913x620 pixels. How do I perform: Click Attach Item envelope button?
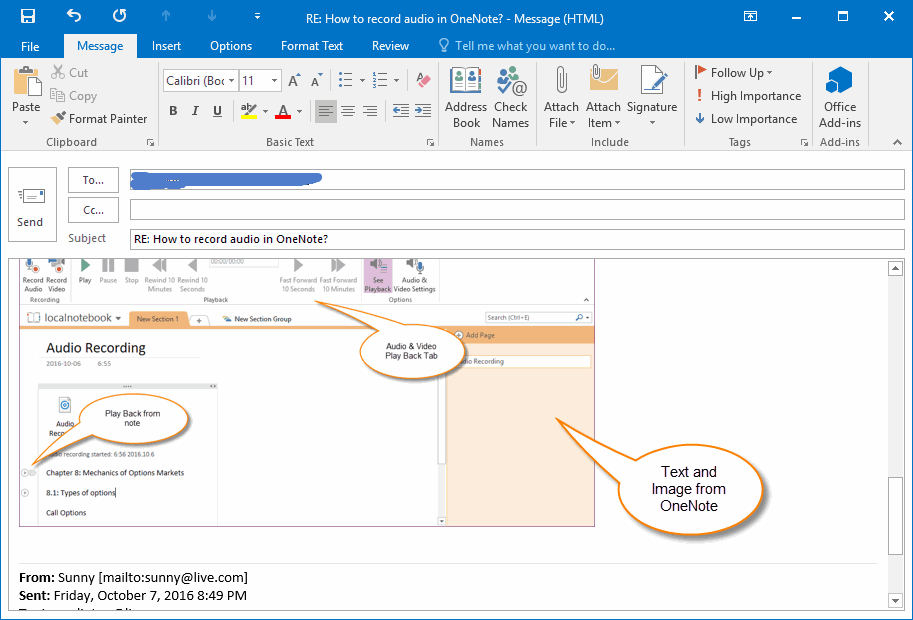click(x=603, y=97)
